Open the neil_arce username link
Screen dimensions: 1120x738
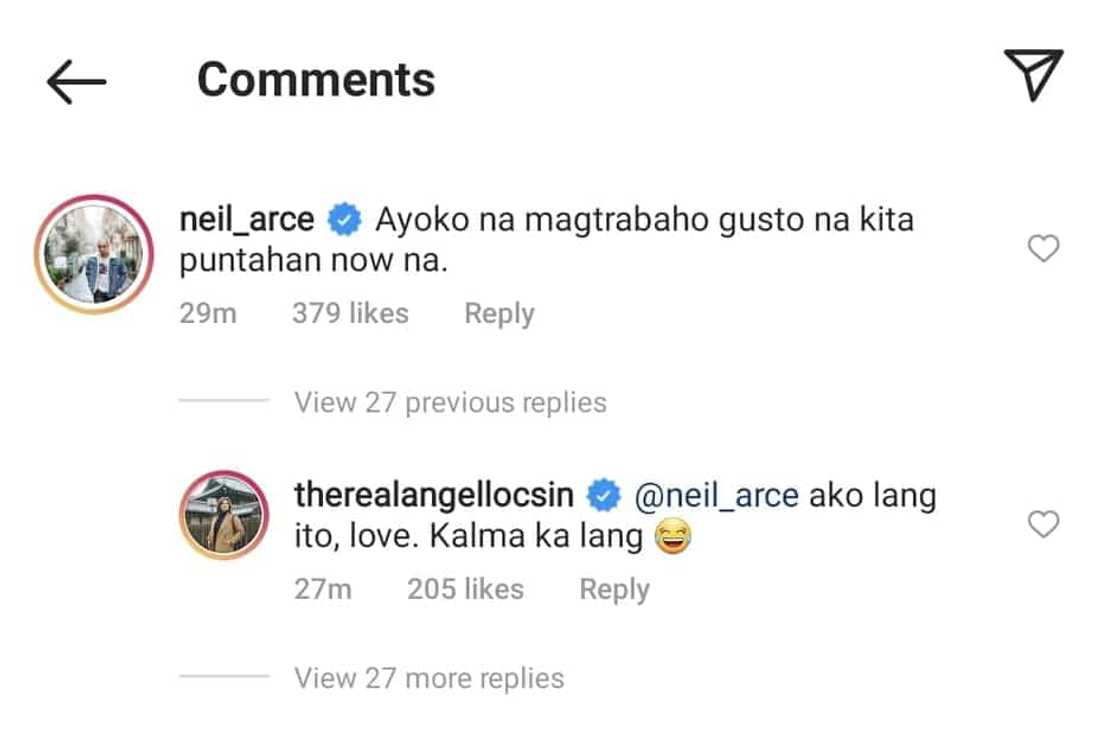point(246,219)
